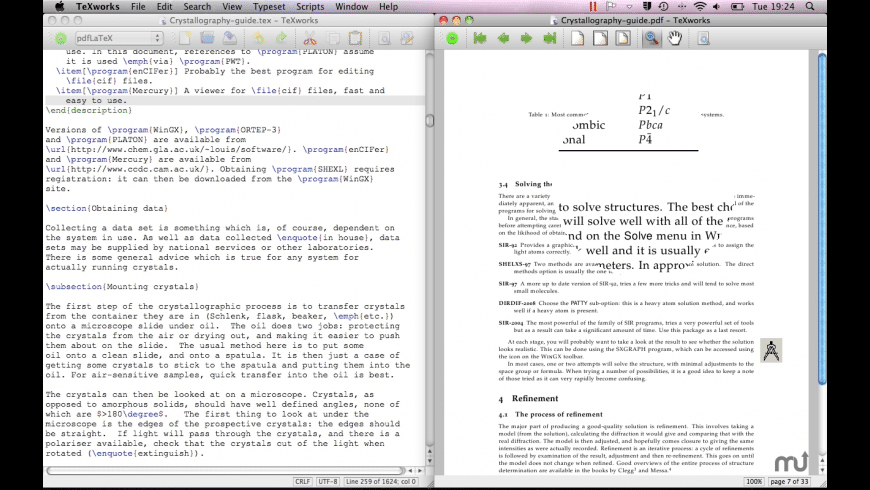Click the \subsection{Mounting crystals} line
This screenshot has height=490, width=870.
tap(122, 286)
